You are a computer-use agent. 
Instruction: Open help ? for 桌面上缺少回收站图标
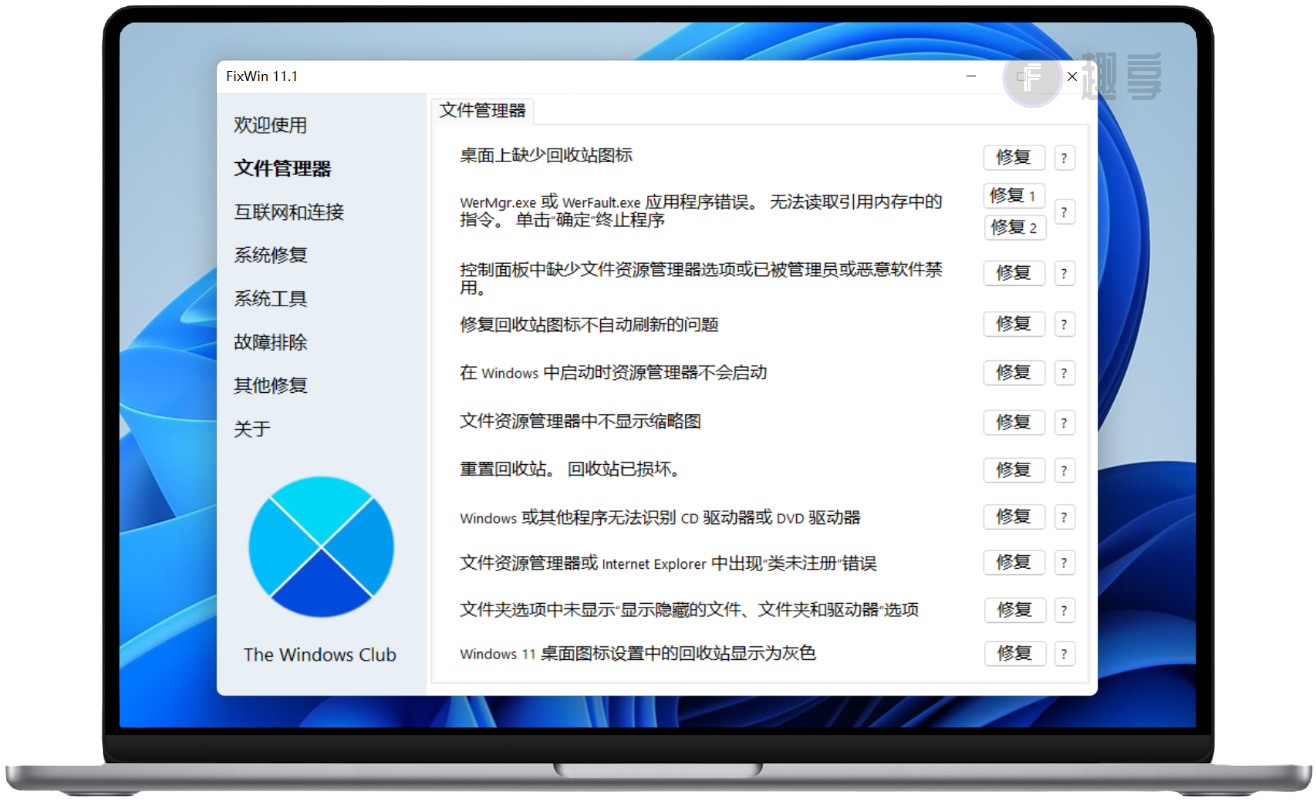tap(1064, 159)
